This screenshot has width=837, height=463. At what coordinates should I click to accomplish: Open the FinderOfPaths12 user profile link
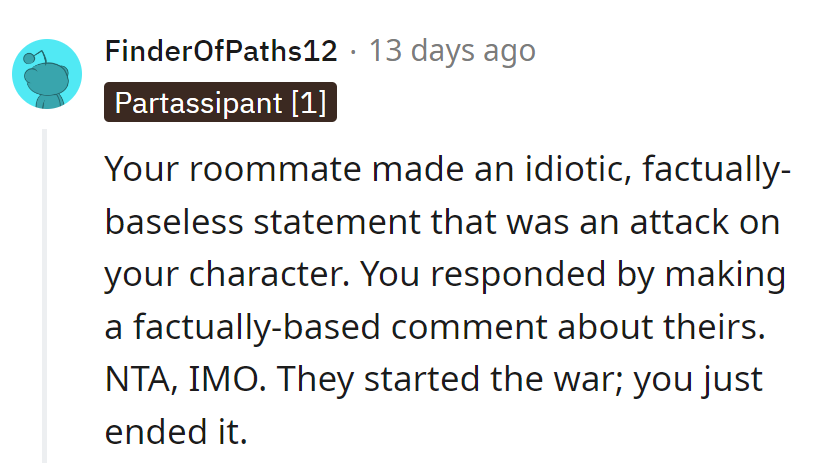pos(220,51)
